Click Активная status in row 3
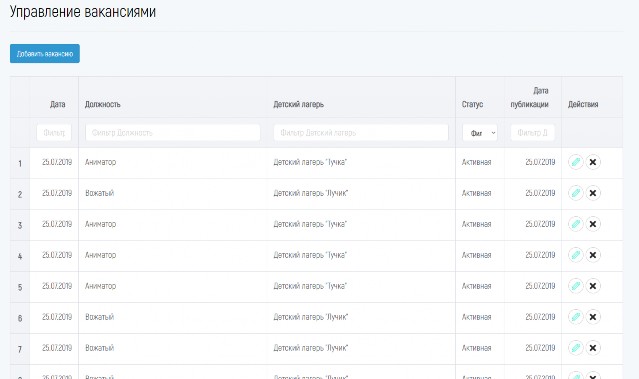Image resolution: width=639 pixels, height=379 pixels. [476, 224]
